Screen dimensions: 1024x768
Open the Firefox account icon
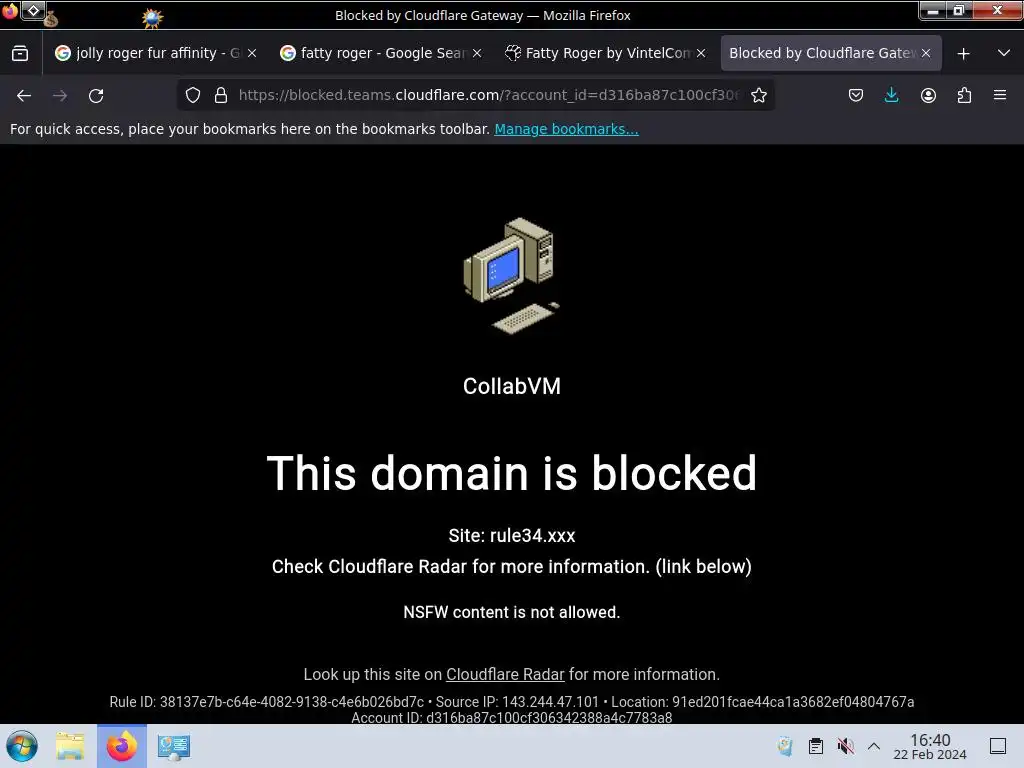[928, 95]
